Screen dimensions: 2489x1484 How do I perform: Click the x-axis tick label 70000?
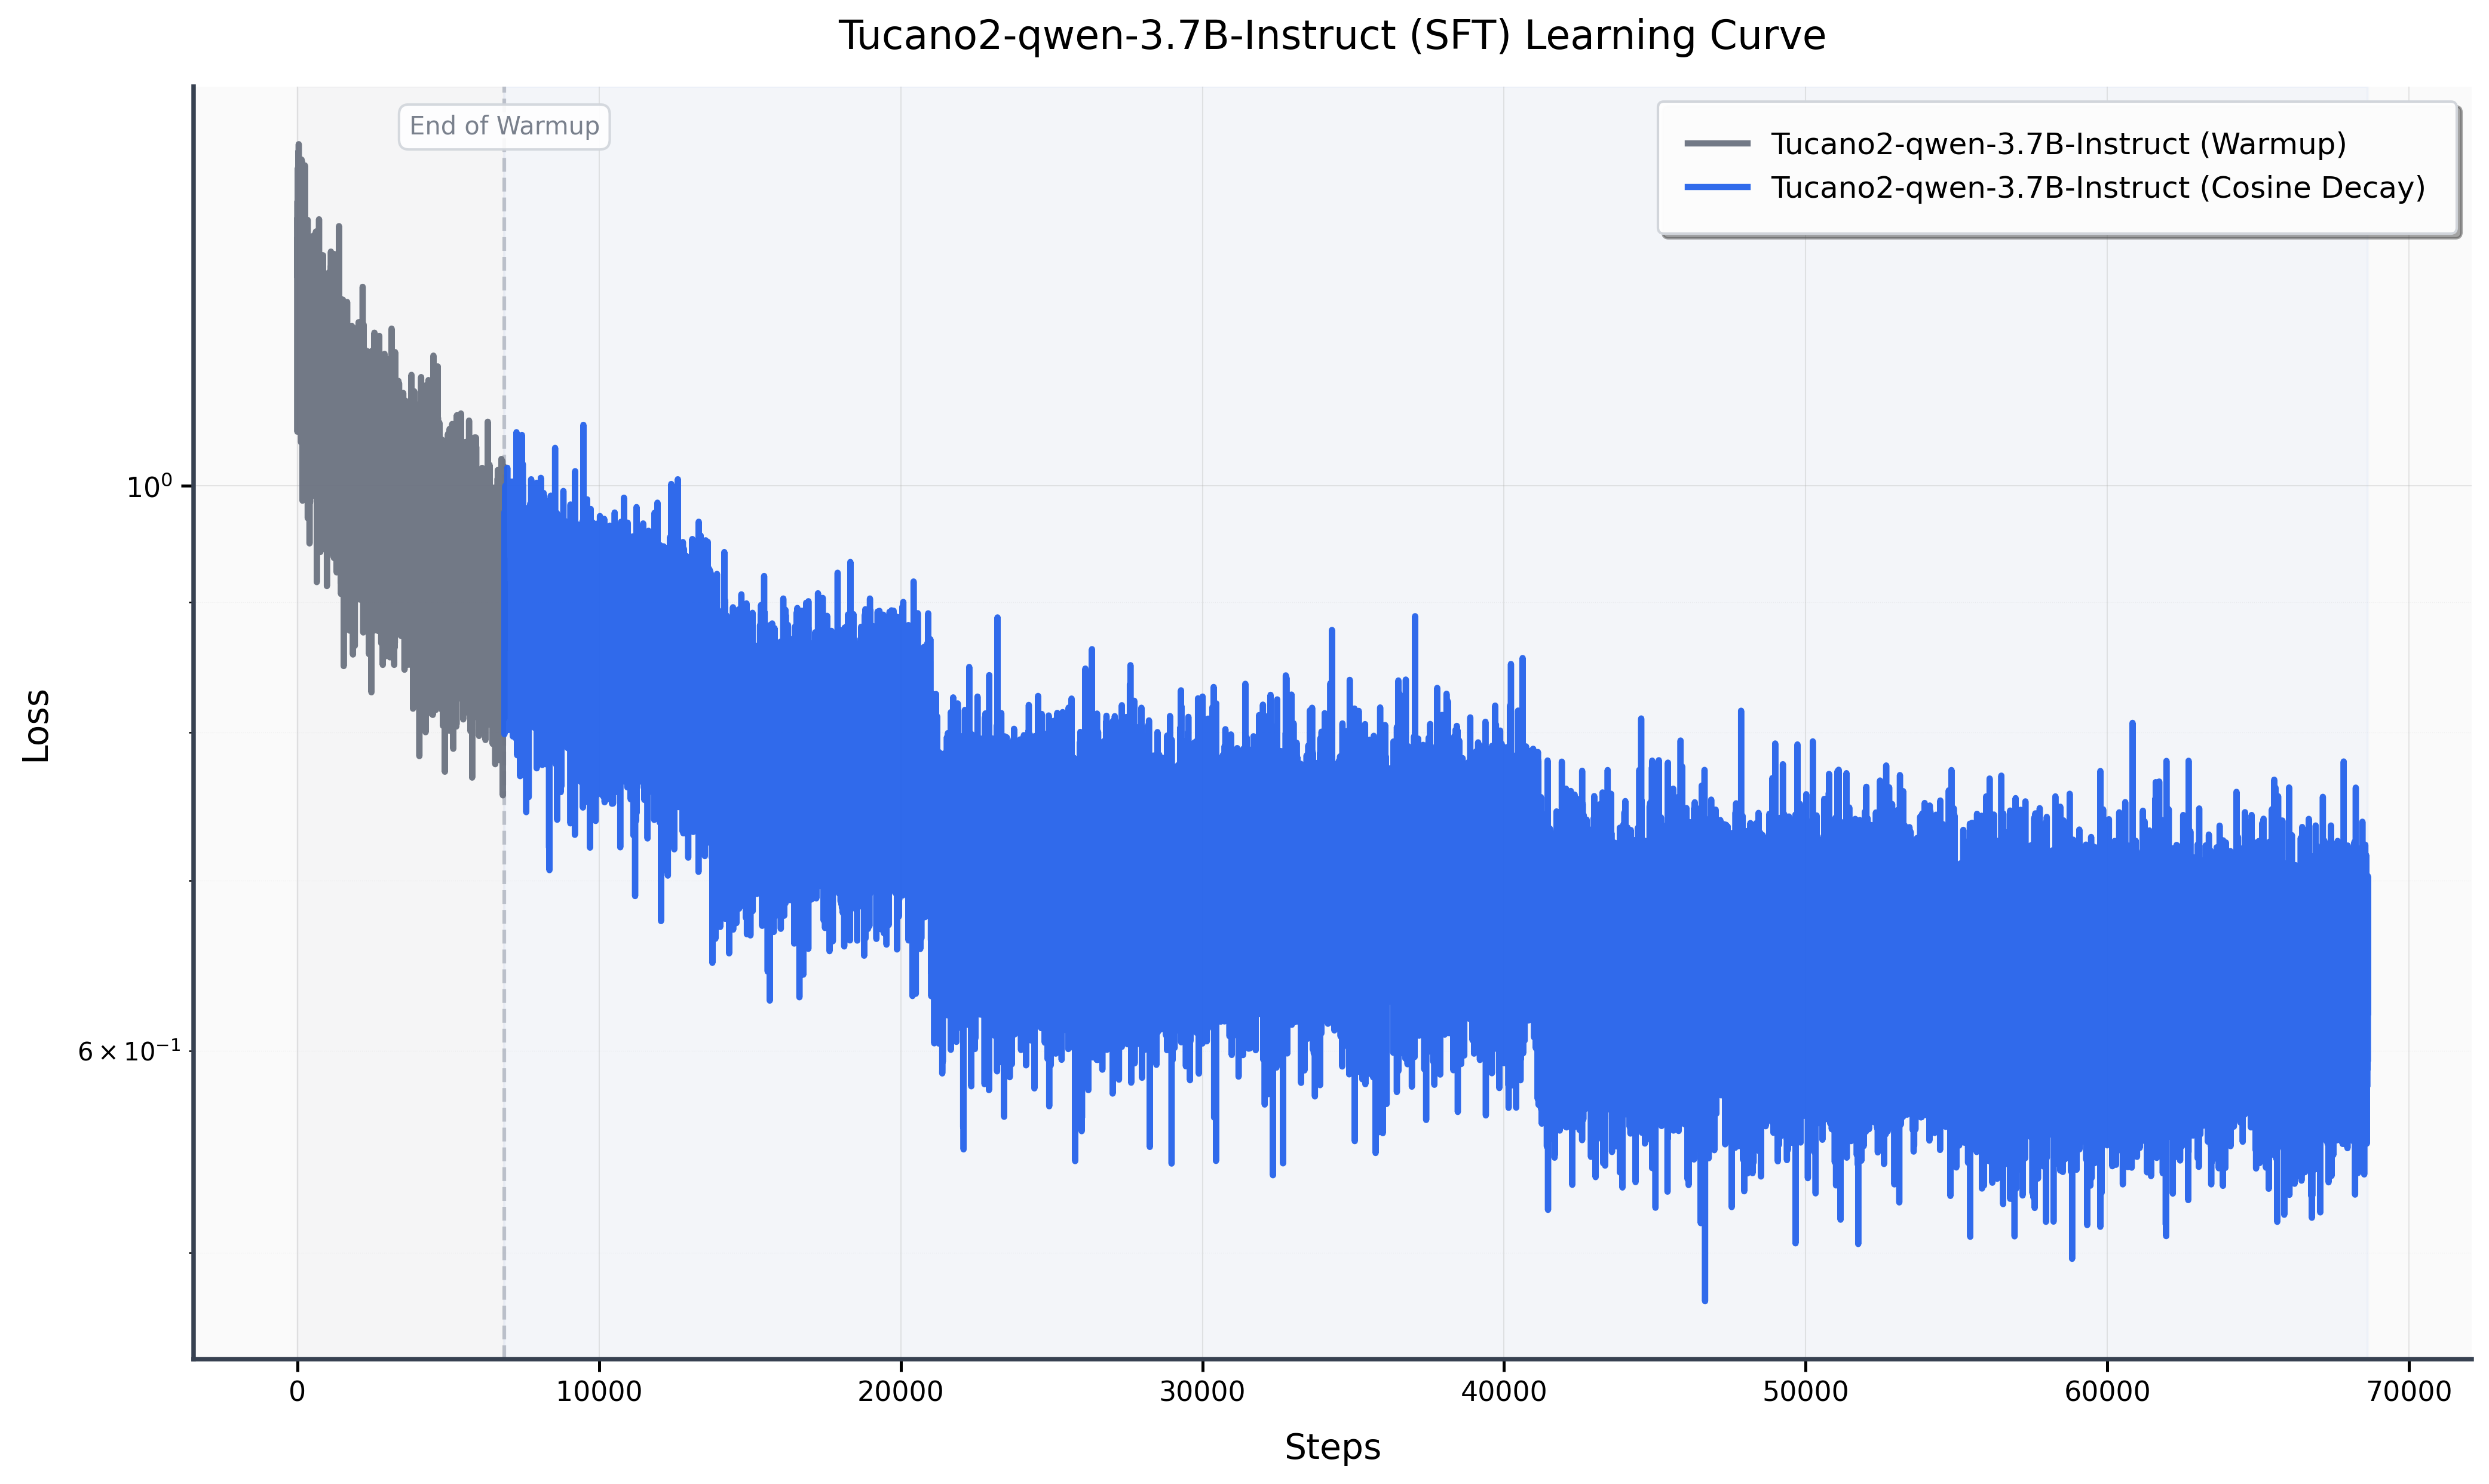[2409, 1391]
